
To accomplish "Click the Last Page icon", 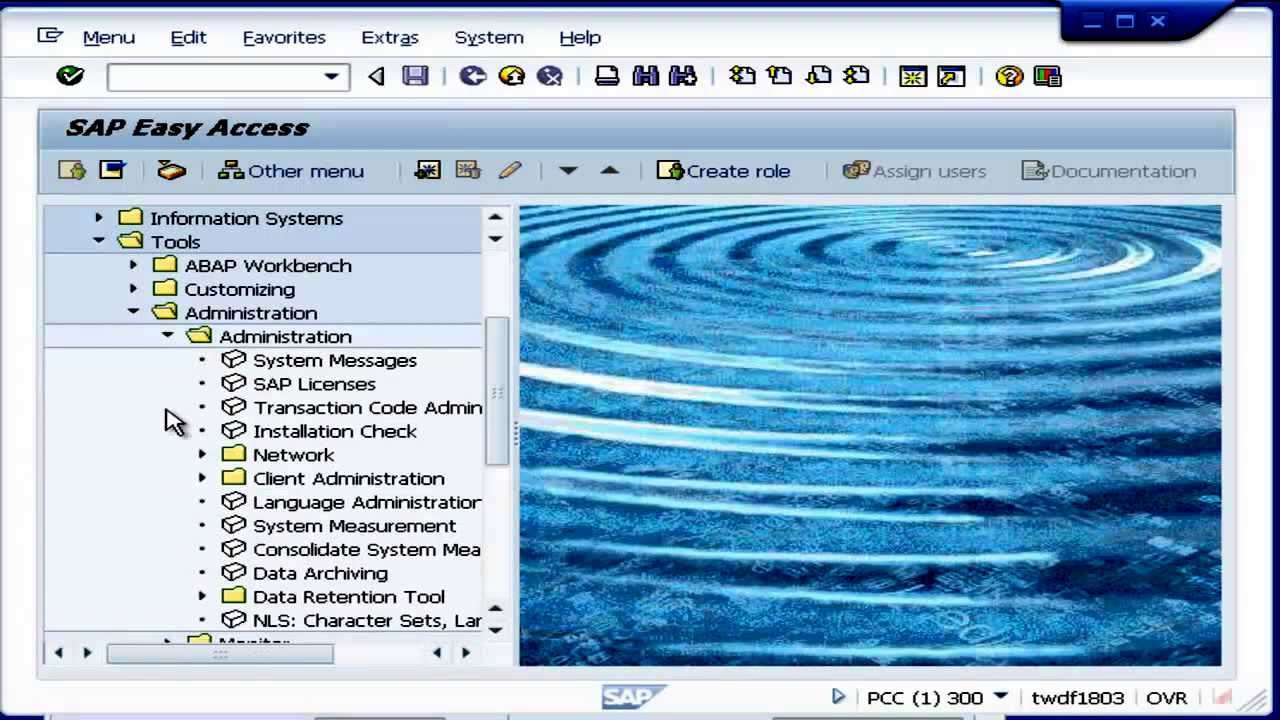I will click(x=856, y=76).
